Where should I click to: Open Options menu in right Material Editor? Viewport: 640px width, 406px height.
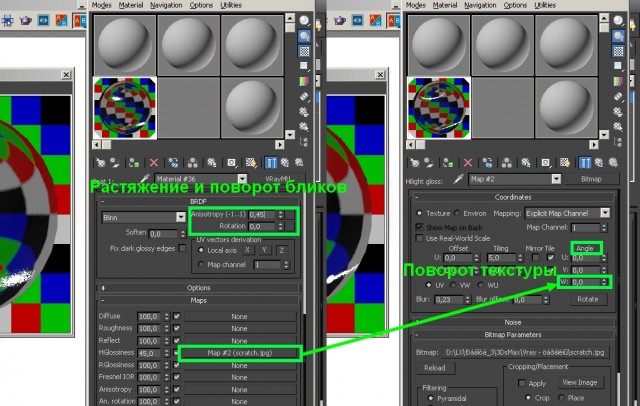[515, 5]
